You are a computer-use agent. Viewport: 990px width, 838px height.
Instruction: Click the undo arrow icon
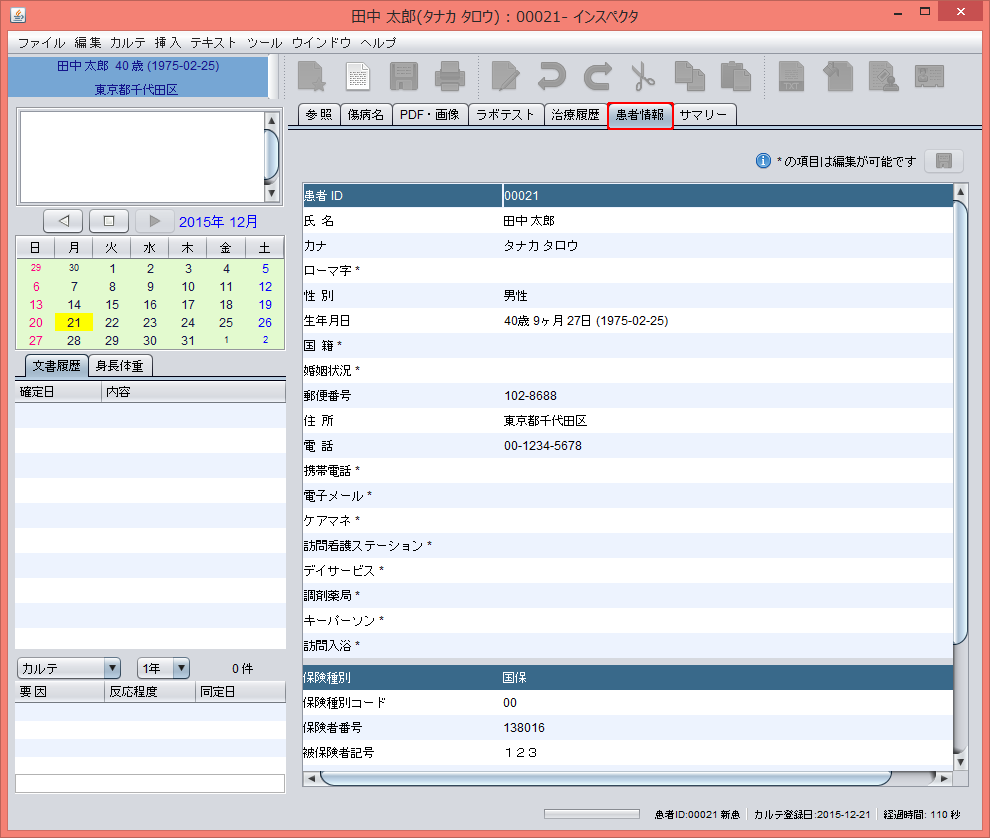click(x=551, y=77)
